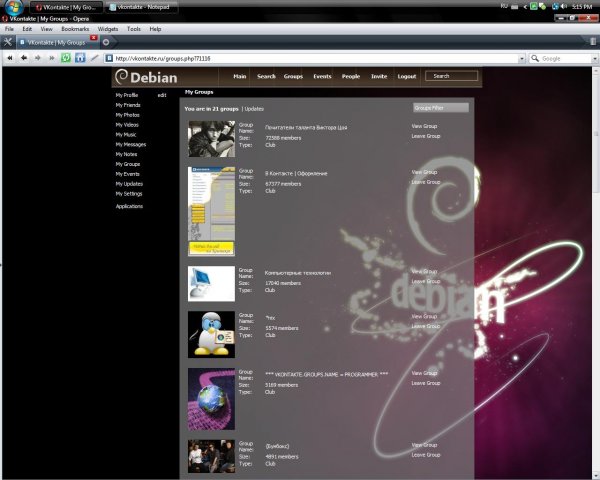
Task: Open My Messages in sidebar
Action: pyautogui.click(x=130, y=144)
